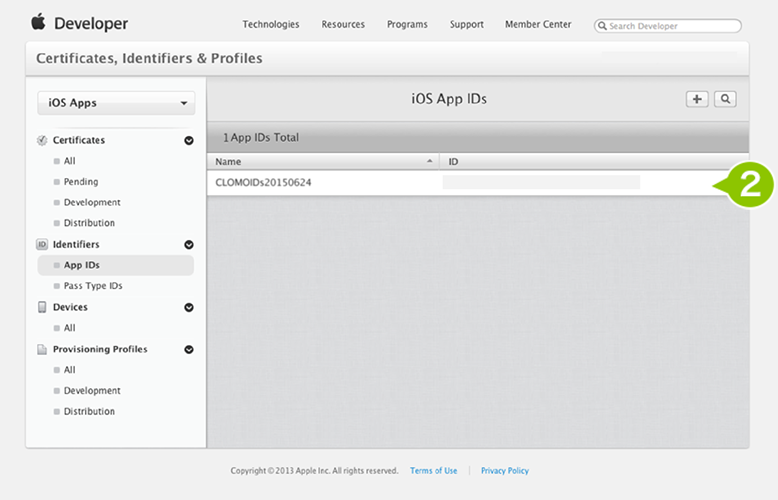Collapse the Identifiers section arrow
This screenshot has width=778, height=500.
(189, 245)
